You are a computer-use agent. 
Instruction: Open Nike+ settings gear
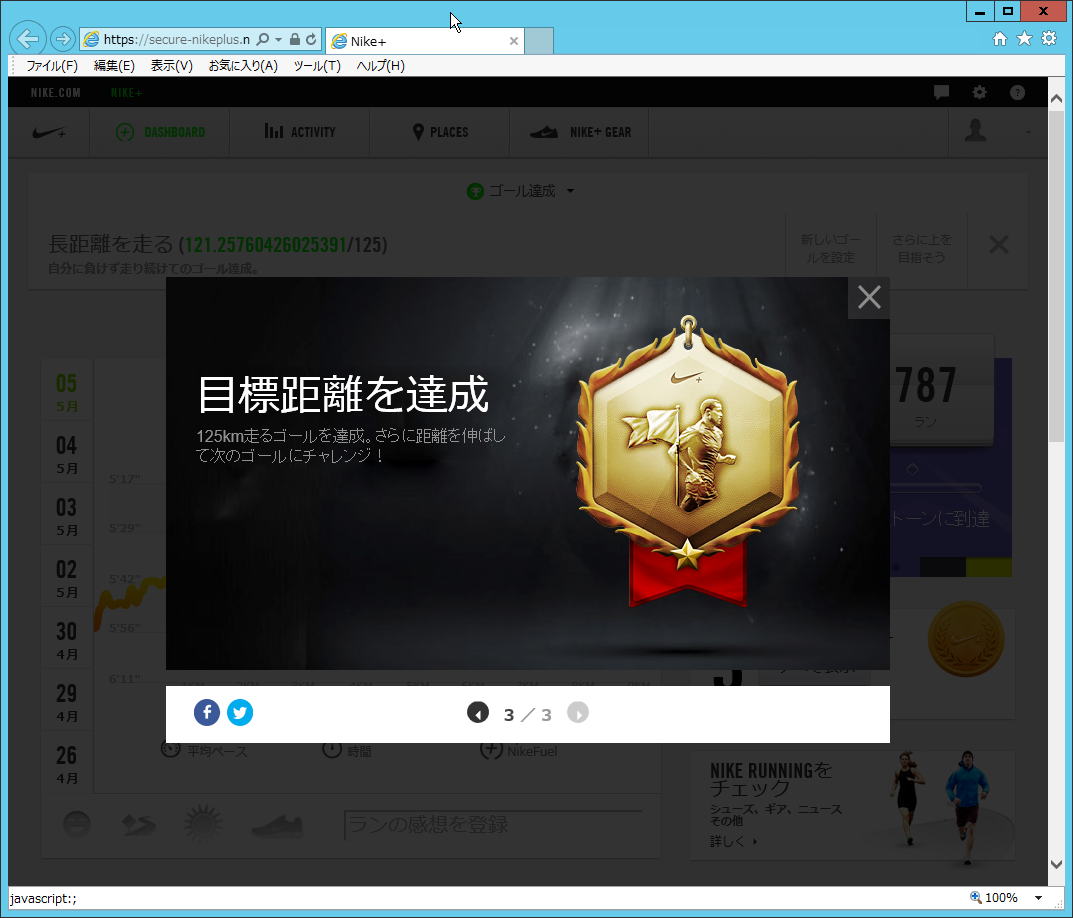[980, 92]
